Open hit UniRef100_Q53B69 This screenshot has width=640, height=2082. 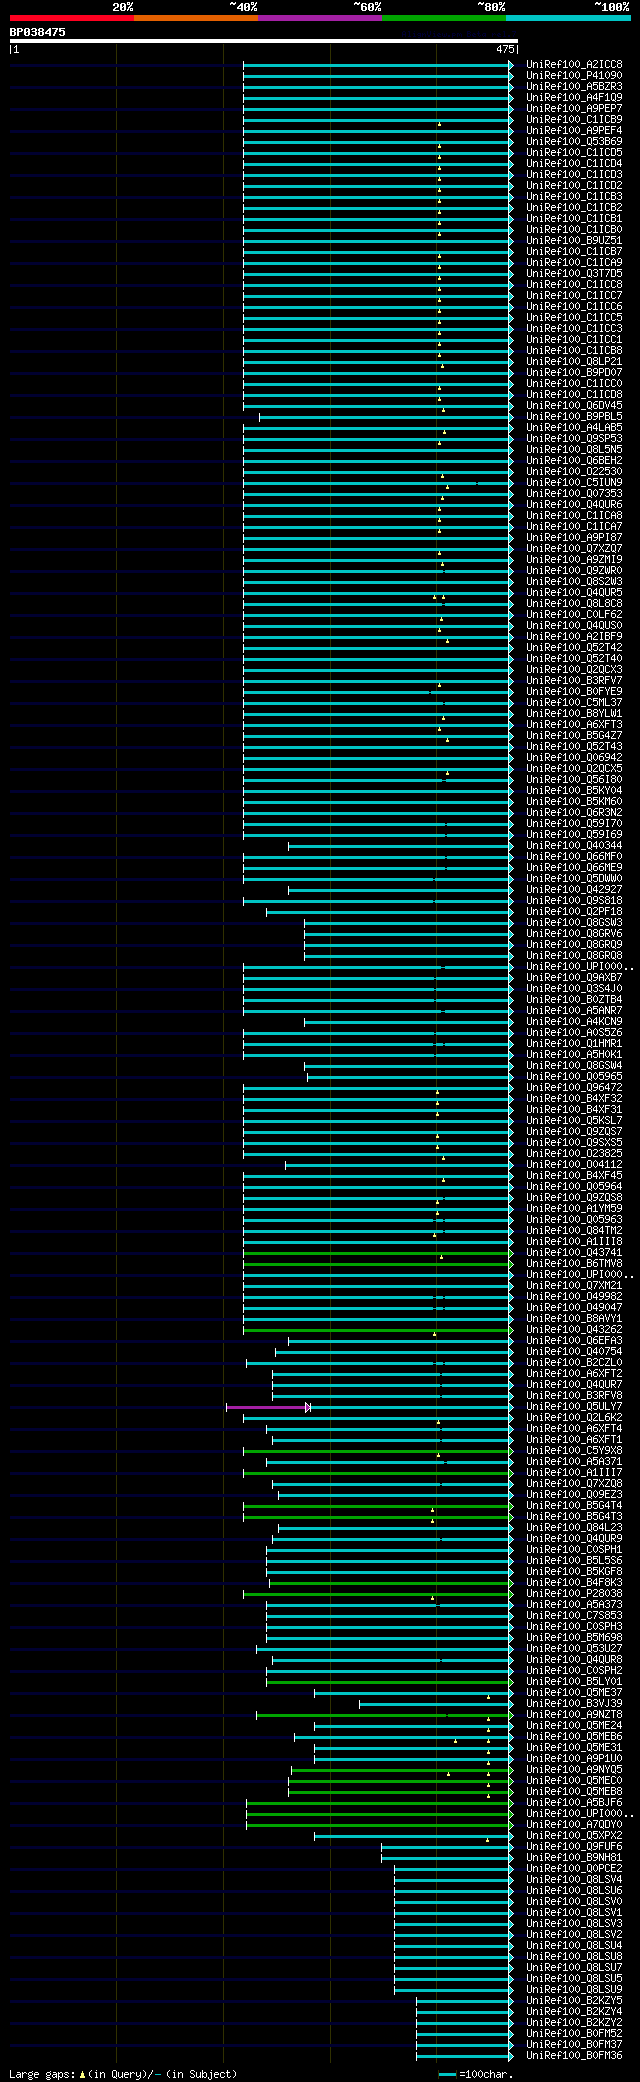click(574, 142)
